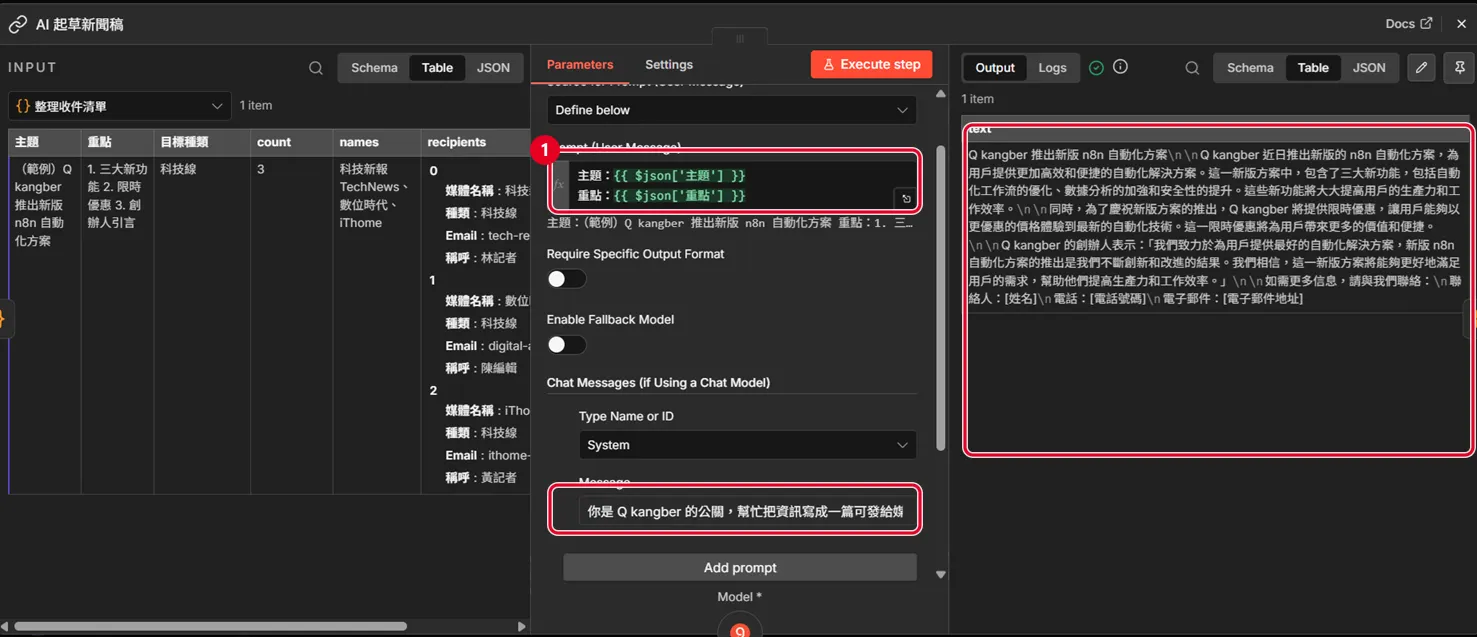Image resolution: width=1477 pixels, height=637 pixels.
Task: Open the Docs external link
Action: coord(1409,24)
